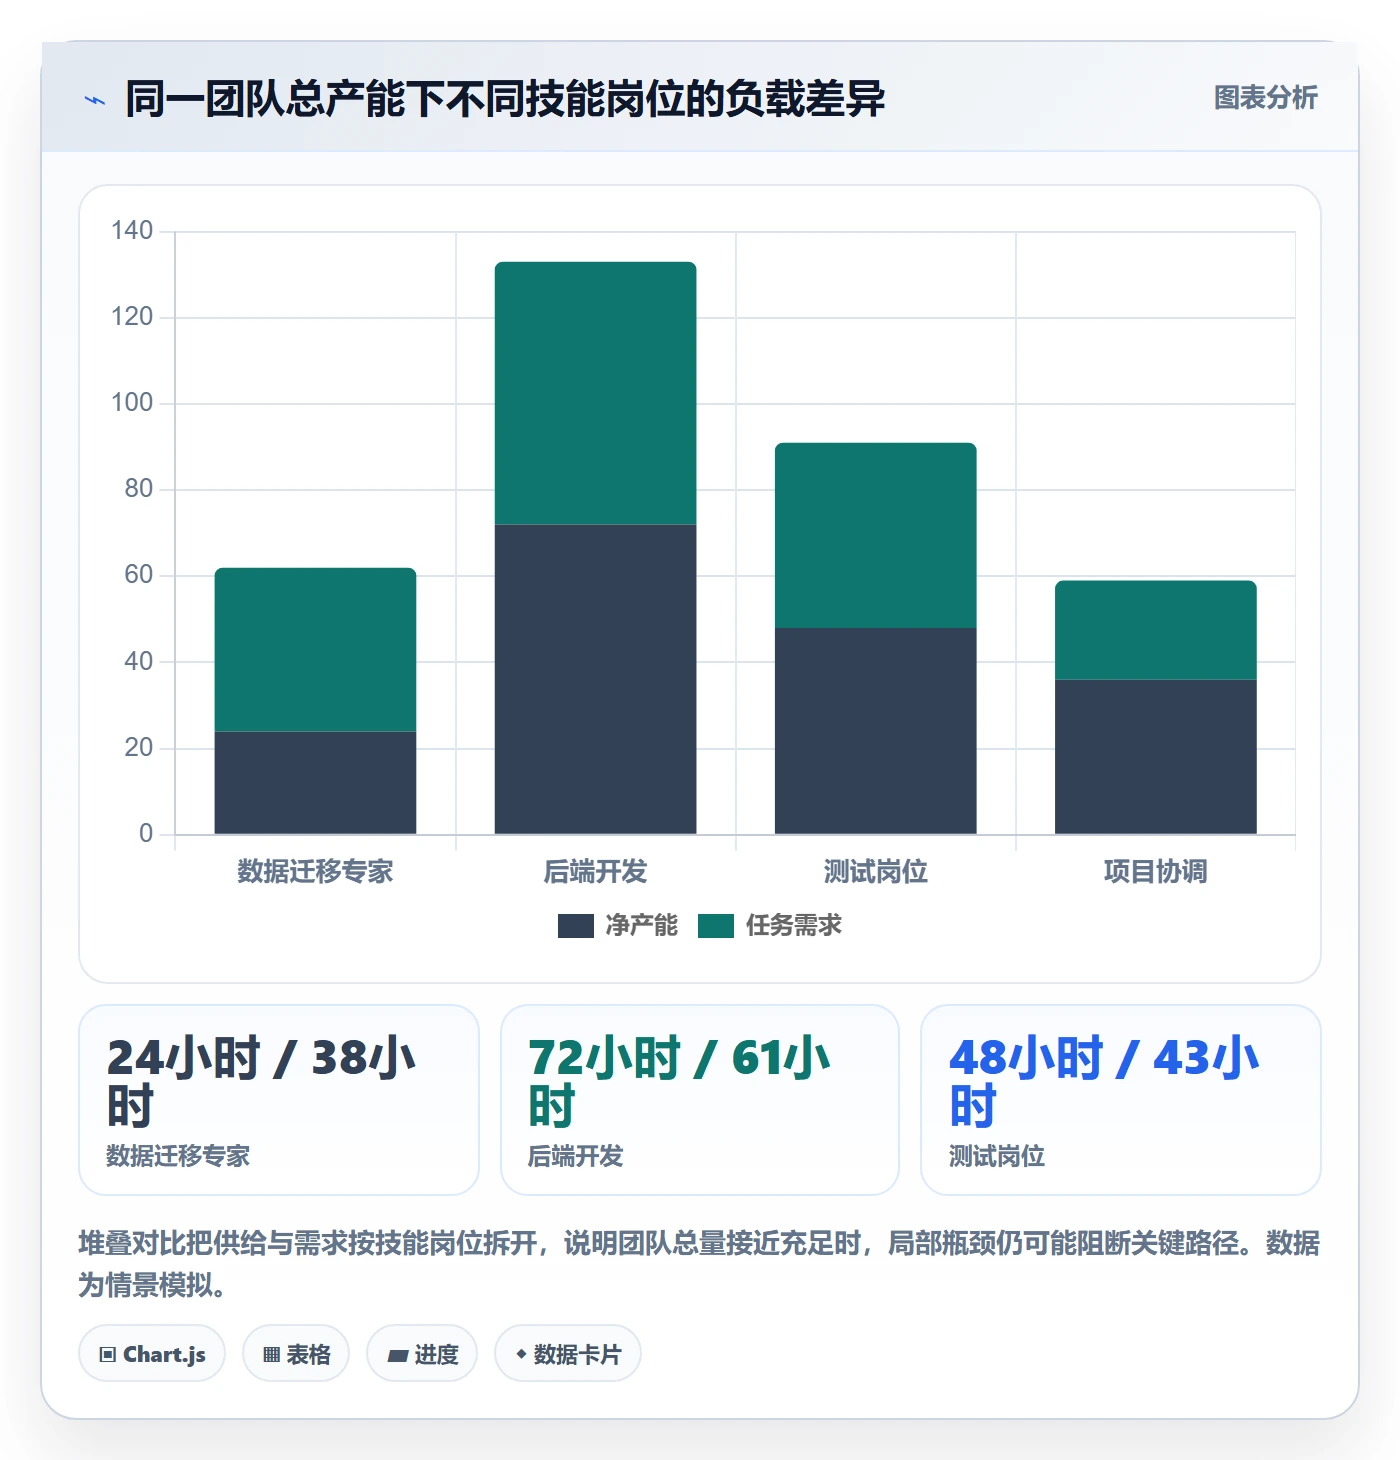Click 后端开发 task demand bar segment
Image resolution: width=1400 pixels, height=1460 pixels.
click(x=595, y=393)
